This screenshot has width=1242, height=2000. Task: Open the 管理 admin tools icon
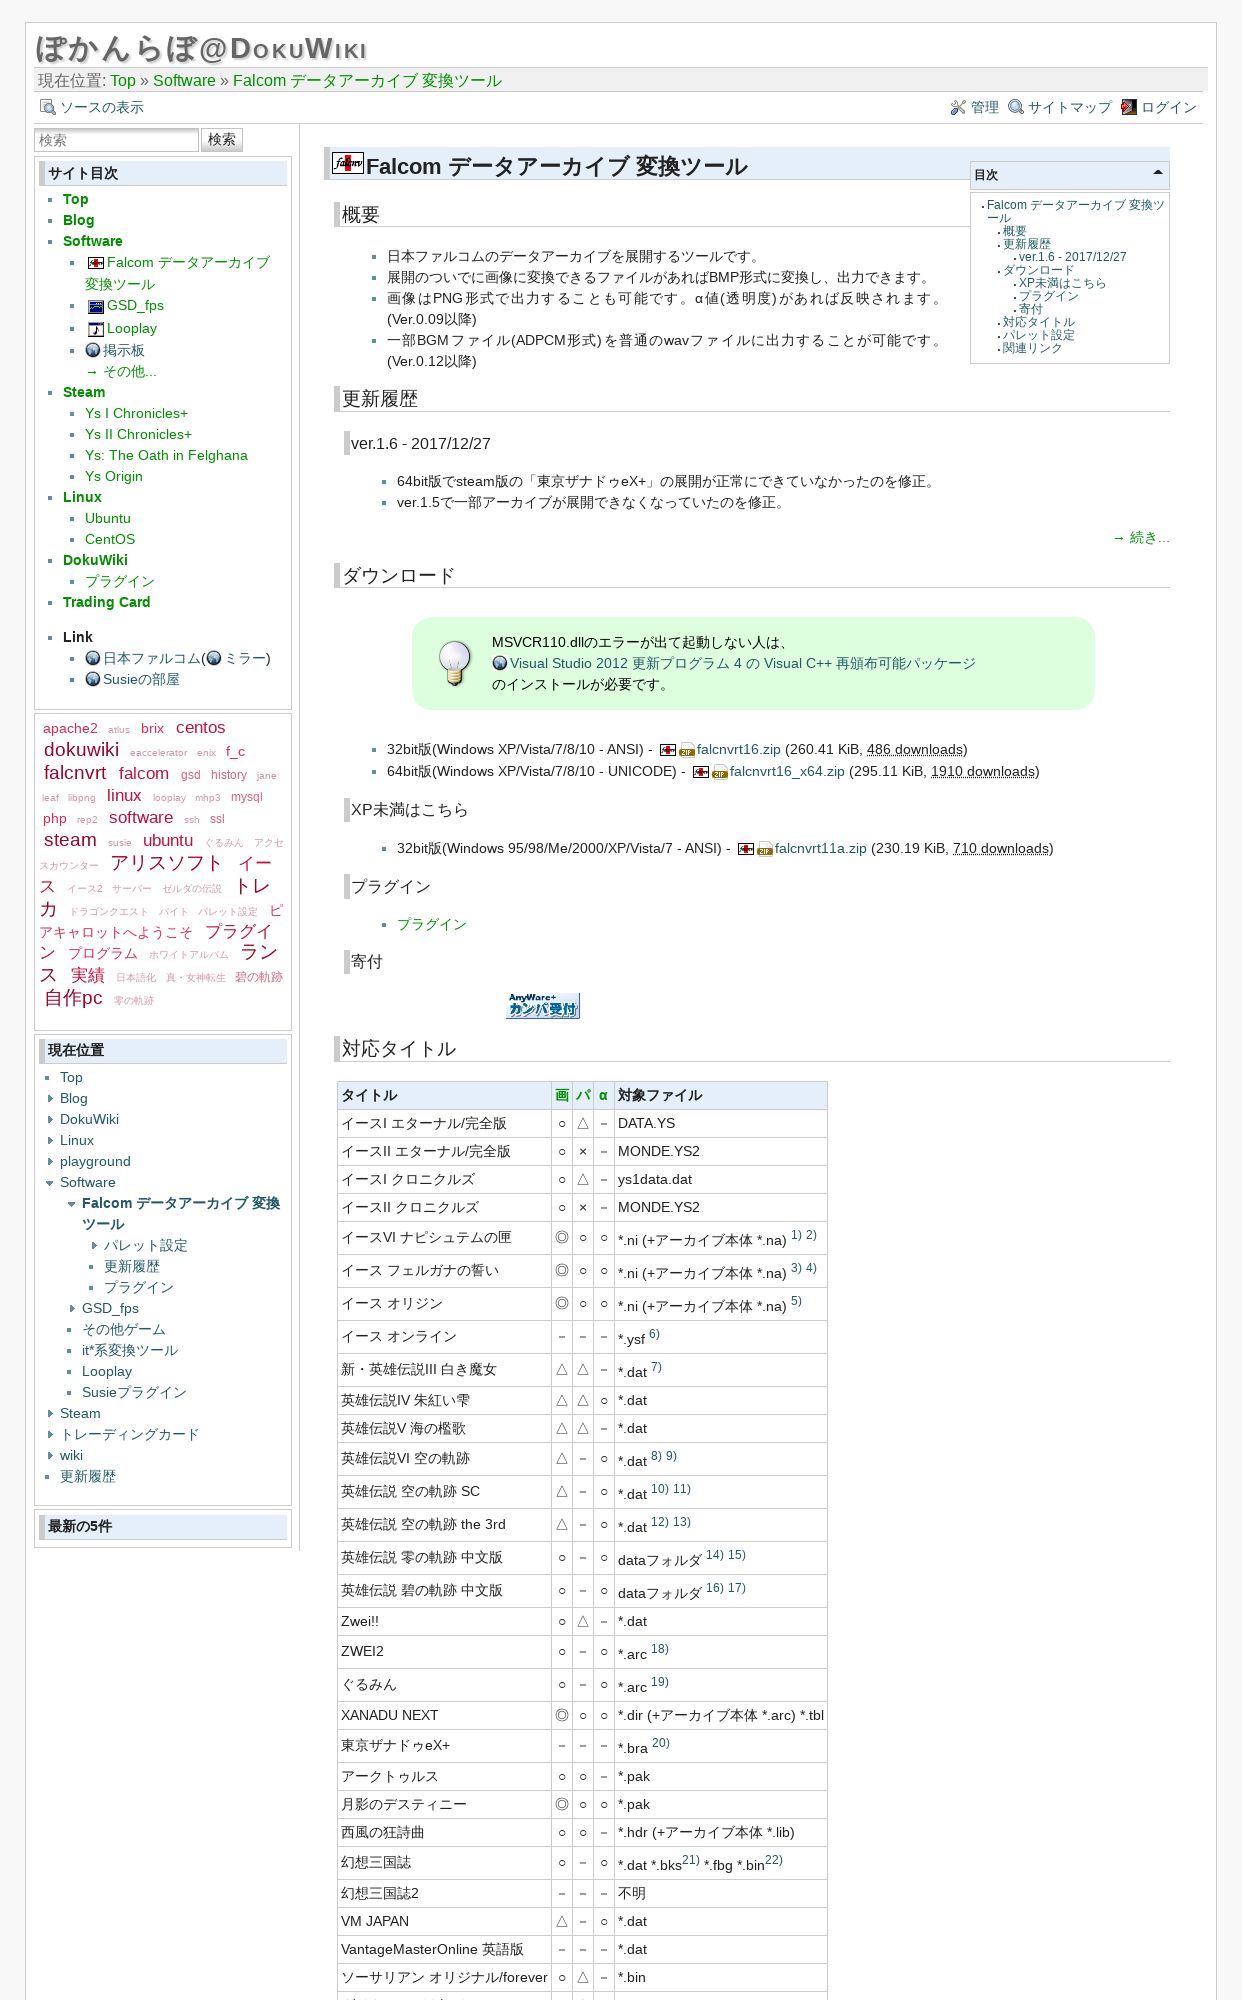point(958,107)
